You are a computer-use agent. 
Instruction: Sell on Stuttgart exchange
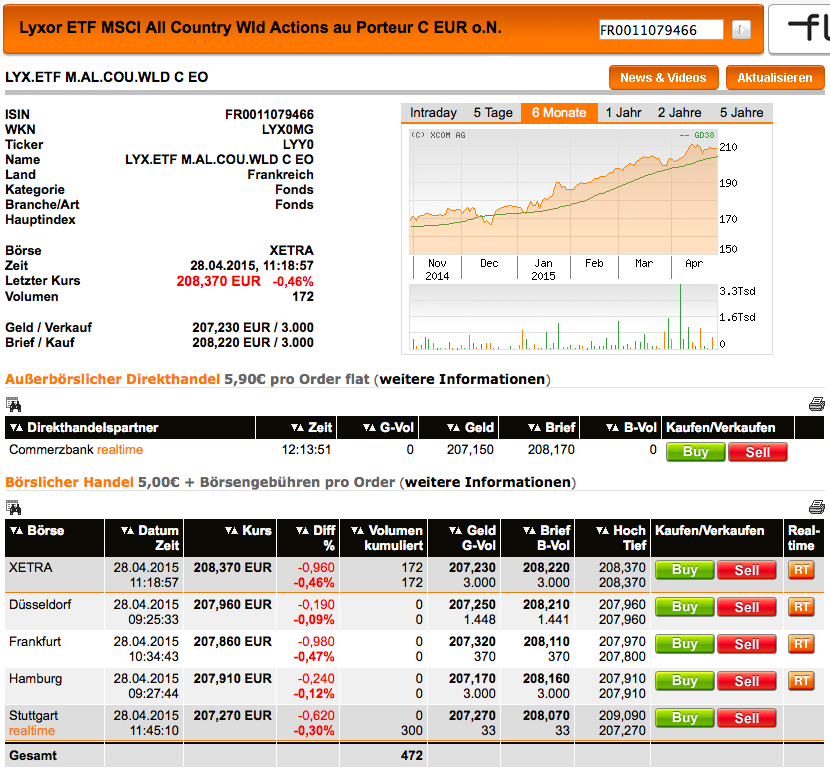coord(746,717)
